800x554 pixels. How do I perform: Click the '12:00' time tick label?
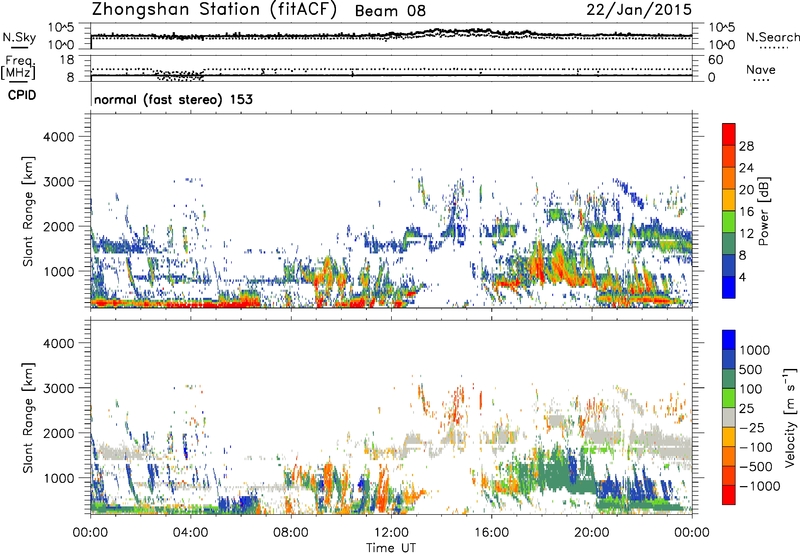[391, 533]
